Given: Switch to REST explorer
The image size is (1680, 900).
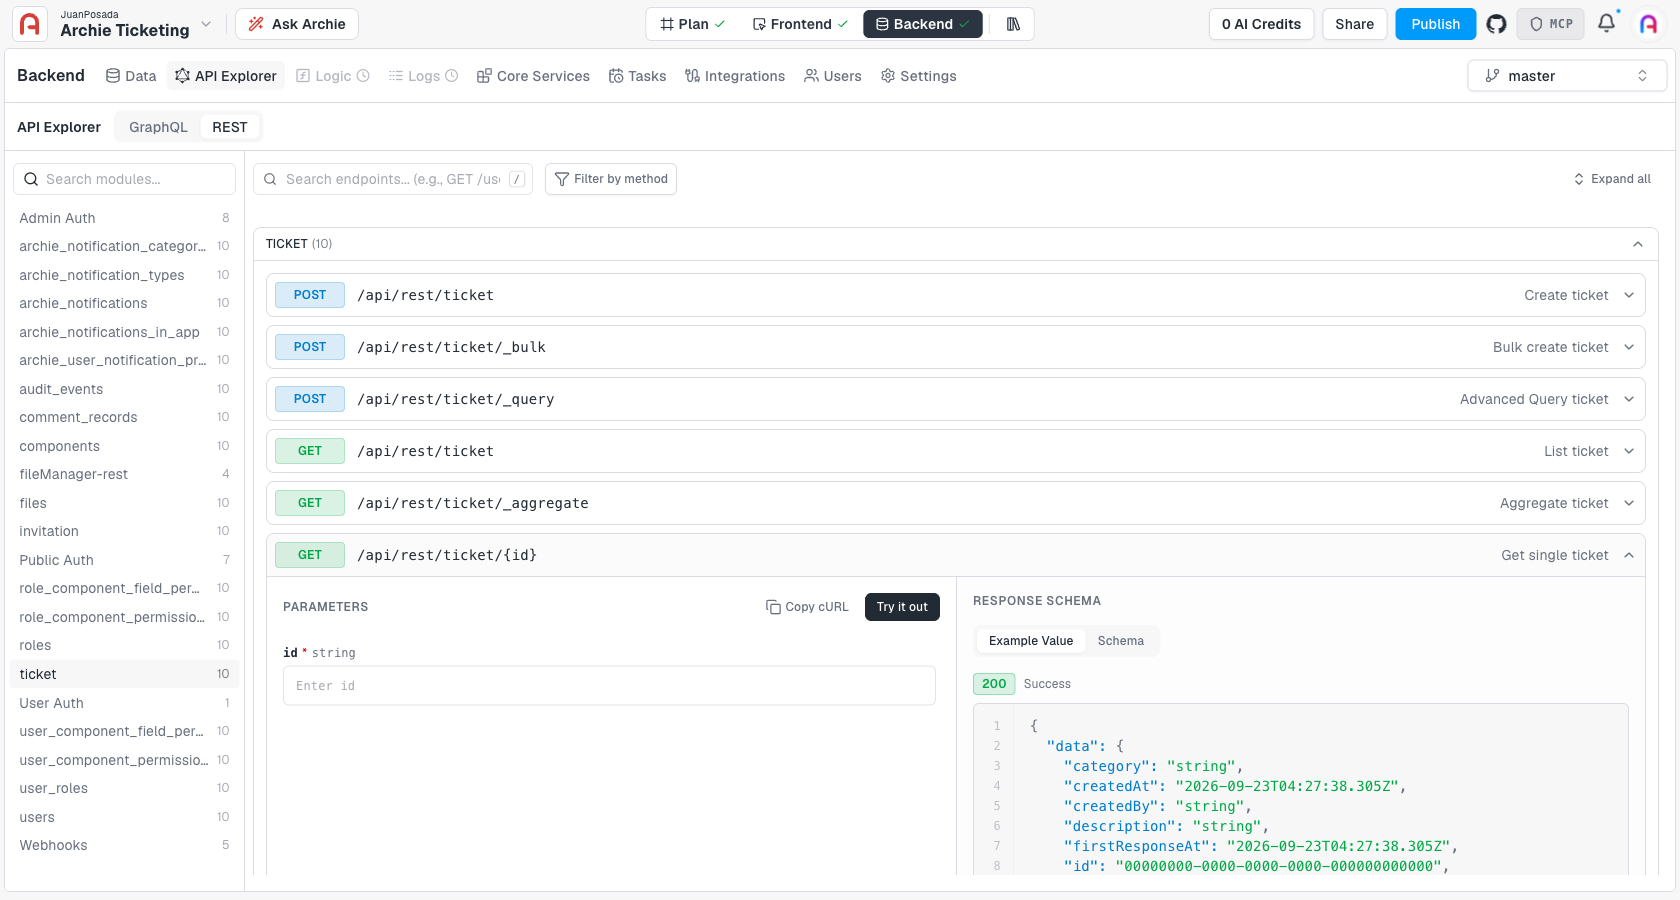Looking at the screenshot, I should coord(230,127).
